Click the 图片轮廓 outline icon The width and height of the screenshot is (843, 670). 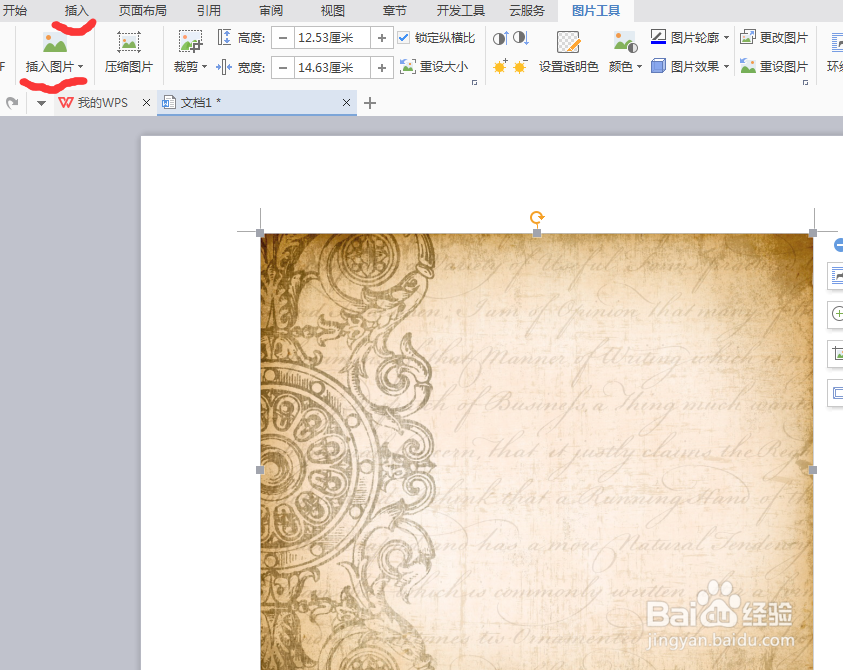tap(658, 37)
